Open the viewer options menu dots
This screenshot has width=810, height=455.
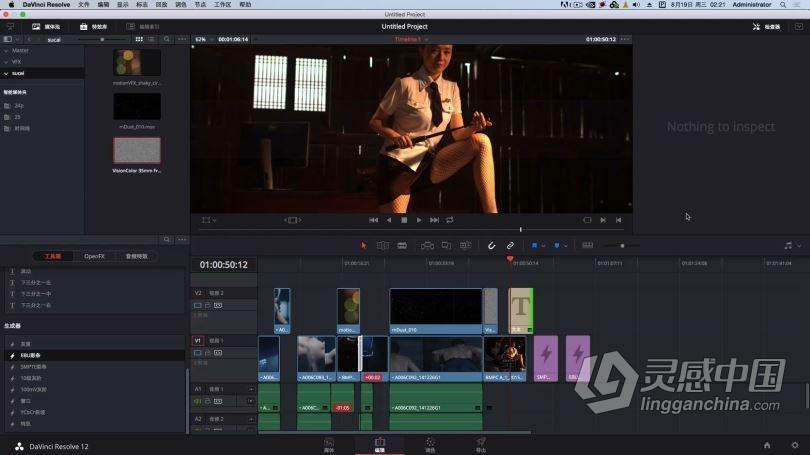point(625,39)
